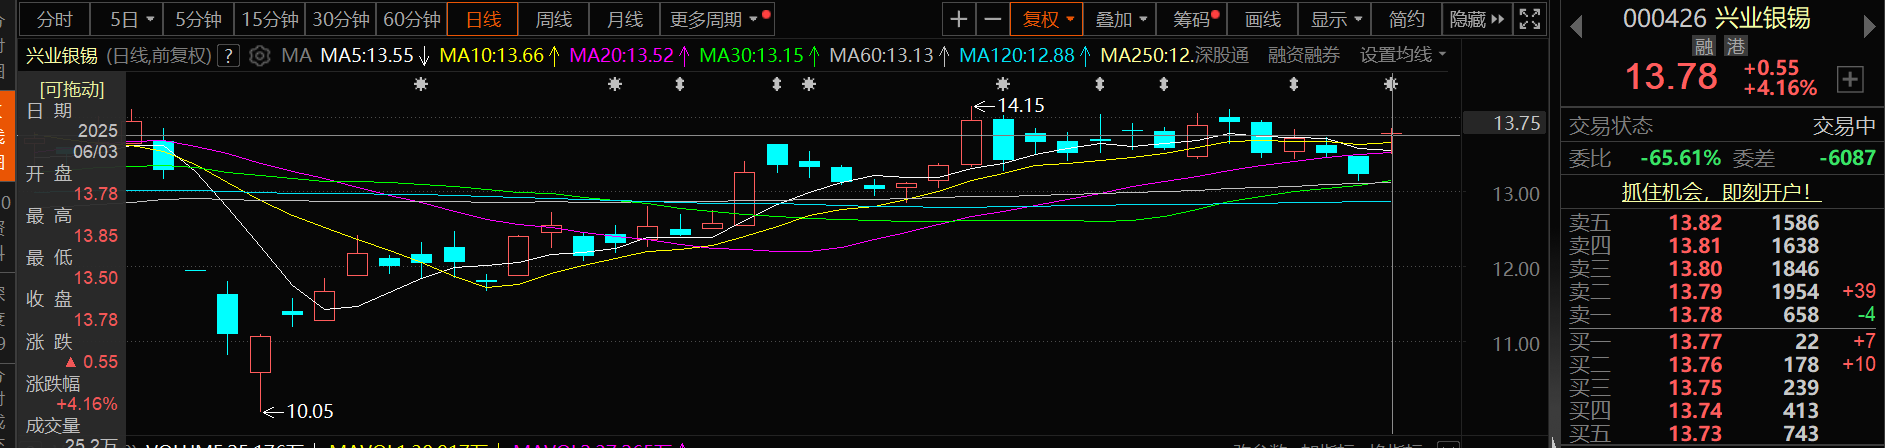Click the 买一 price 13.77
This screenshot has width=1885, height=448.
click(1695, 342)
